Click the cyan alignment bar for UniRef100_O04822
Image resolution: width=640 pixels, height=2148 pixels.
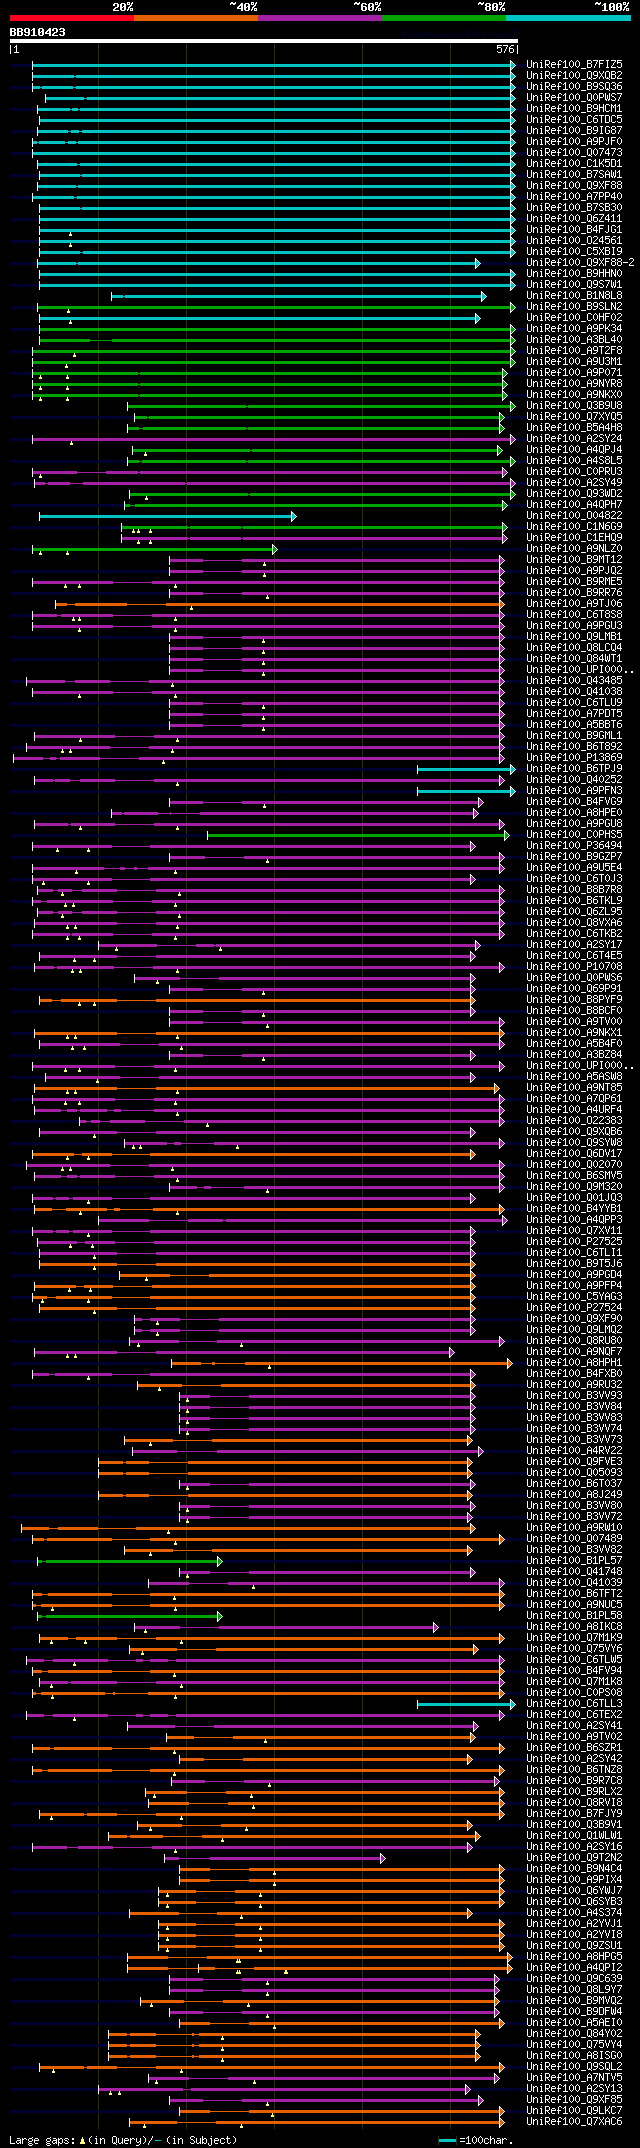167,515
